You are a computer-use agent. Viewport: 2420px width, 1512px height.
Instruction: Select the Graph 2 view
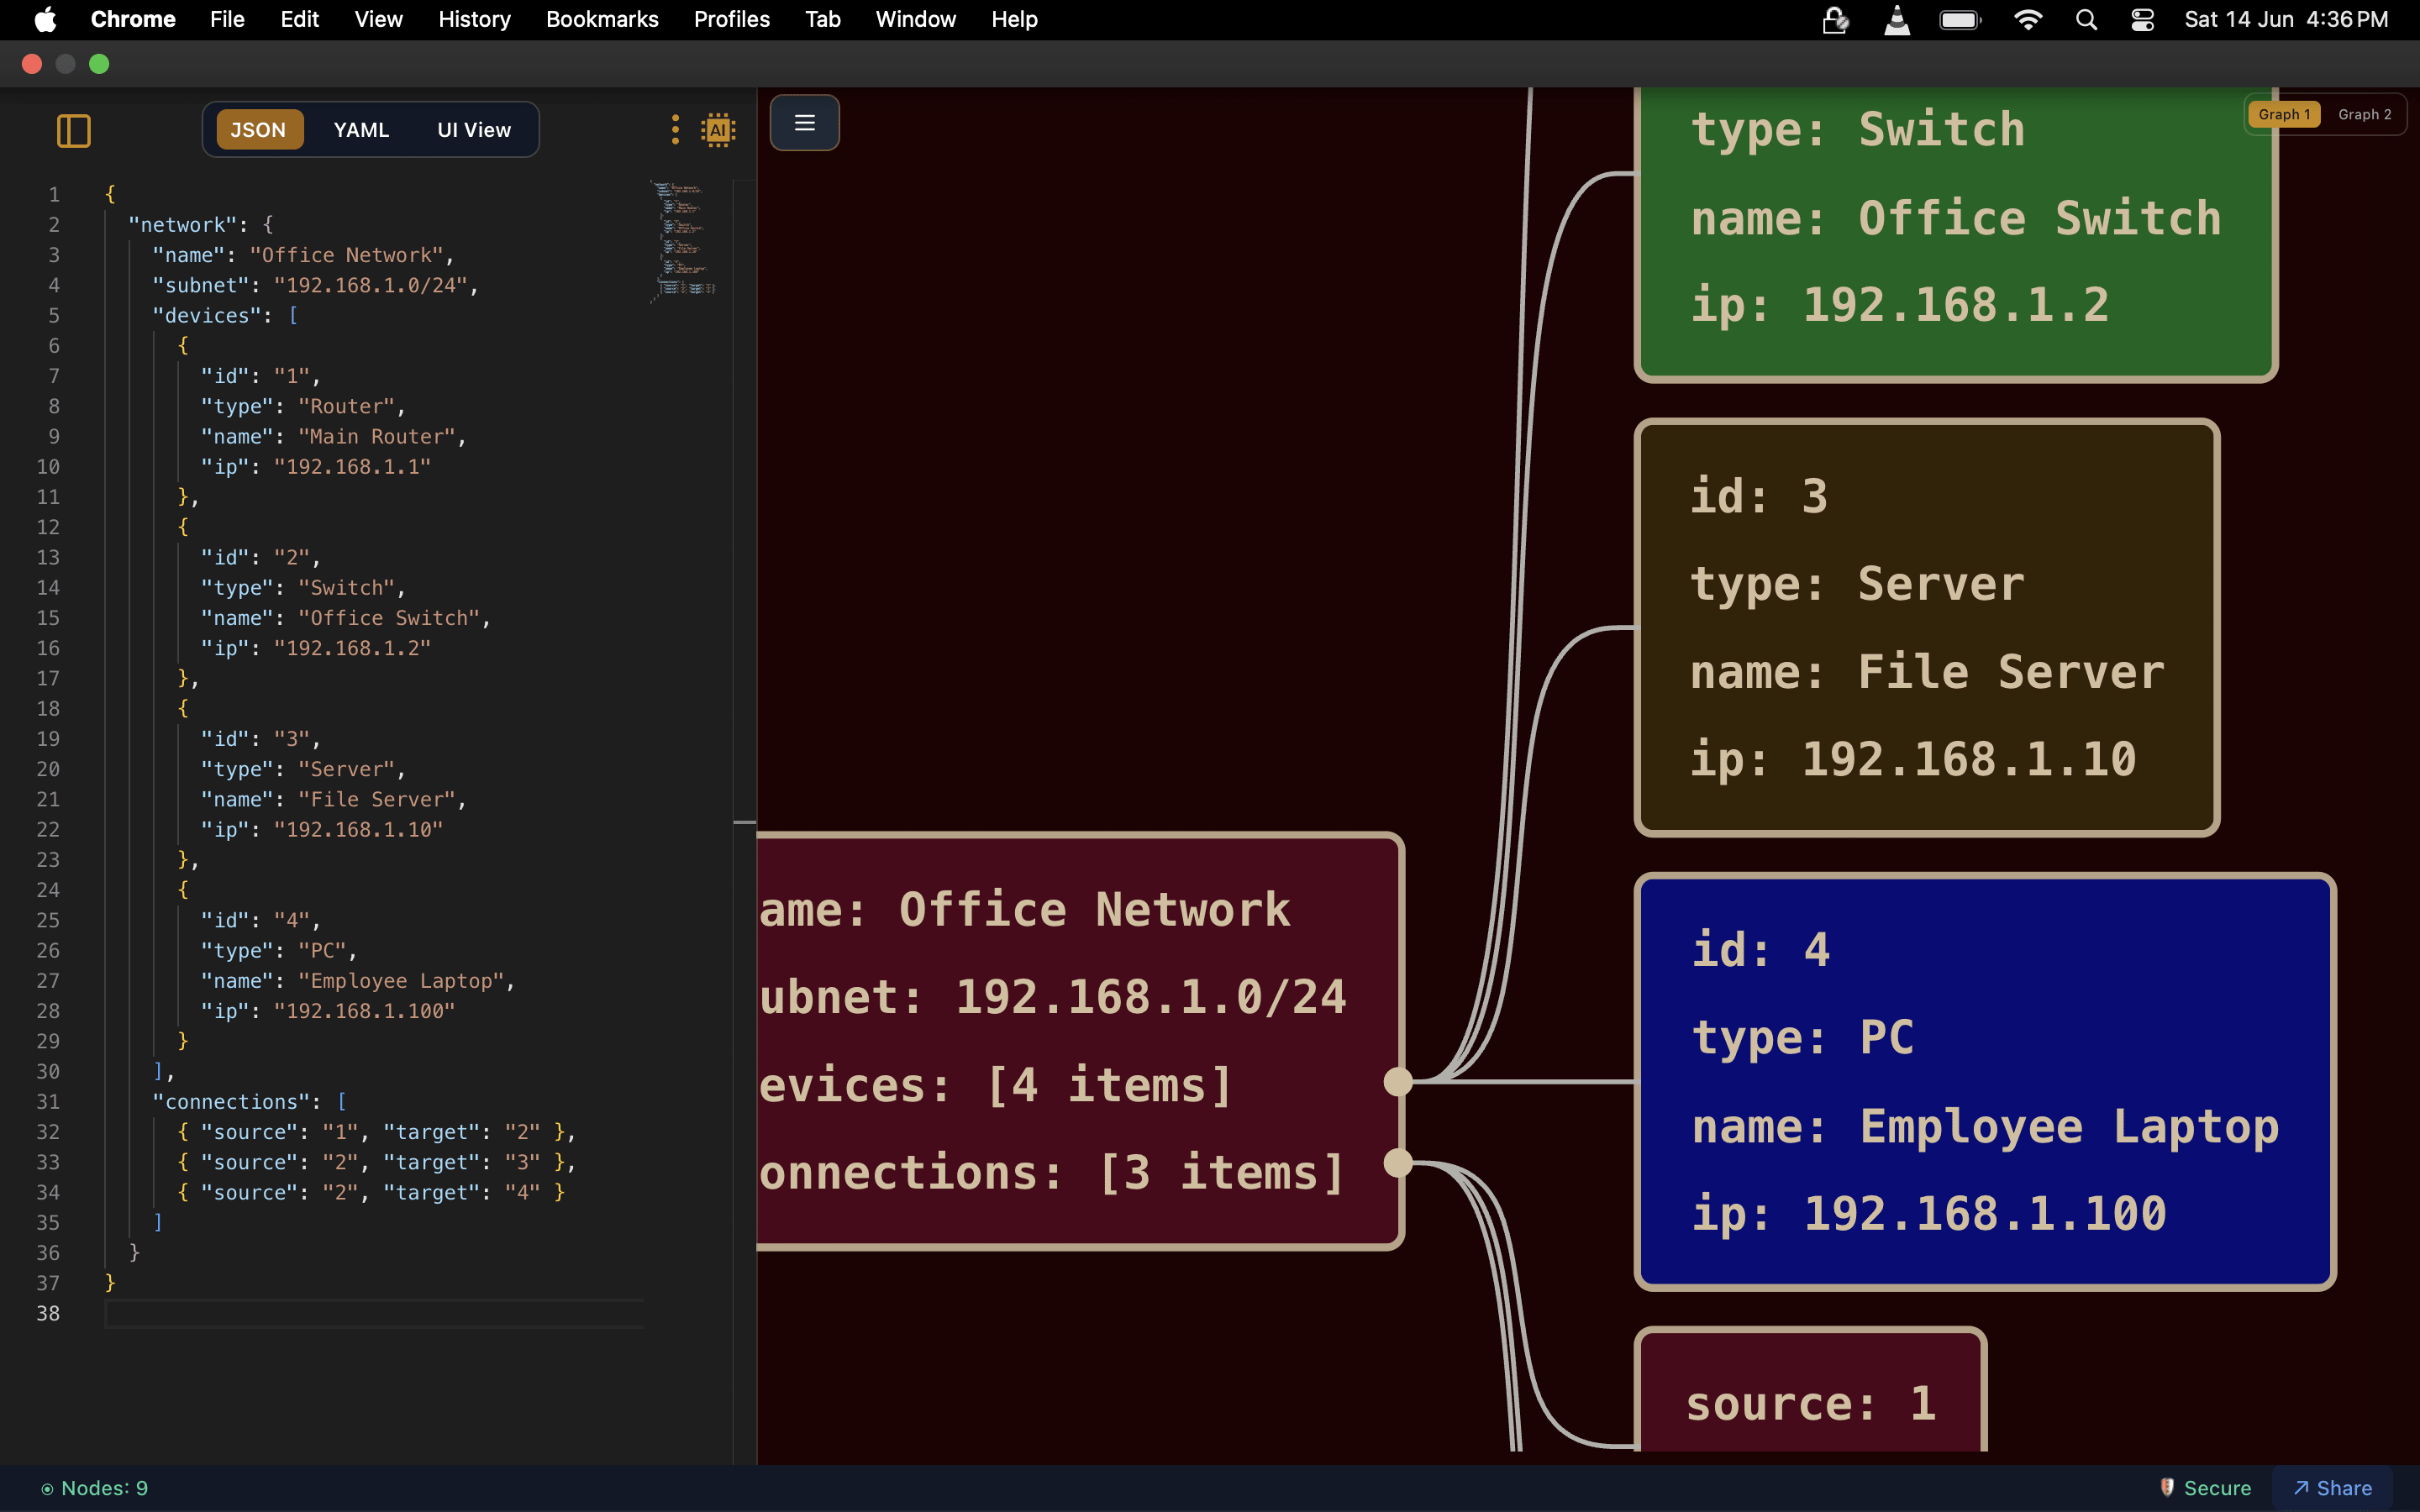[2364, 115]
